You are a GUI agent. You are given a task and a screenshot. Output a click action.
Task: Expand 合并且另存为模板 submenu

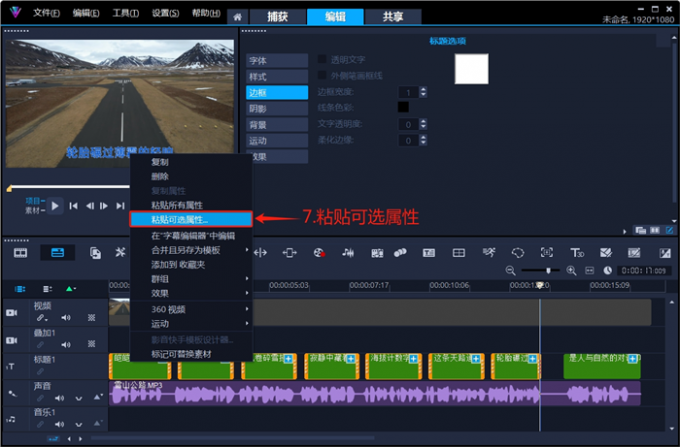[191, 250]
